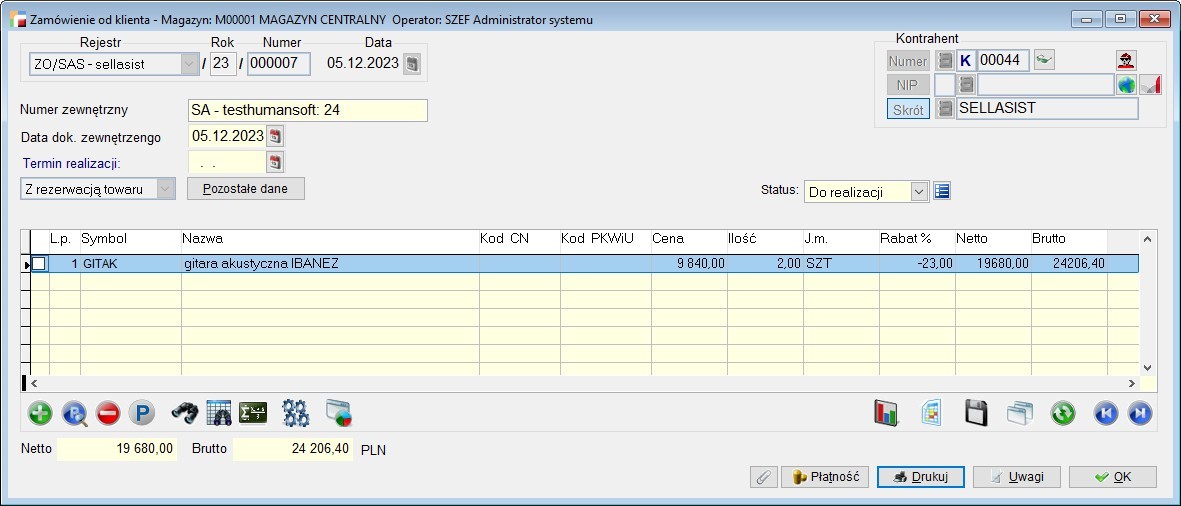Click the bar chart report icon

[x=887, y=413]
